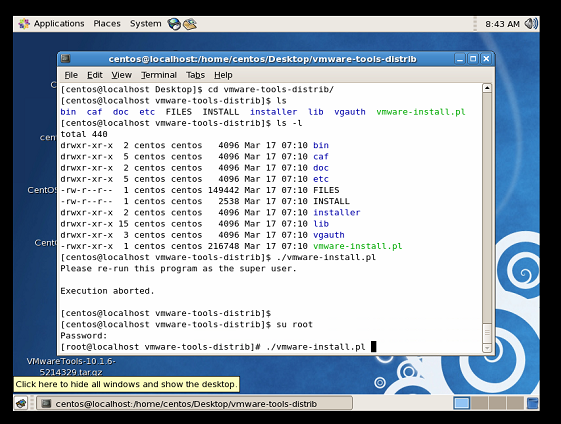Click the 'Password:' prompt line
Screen dimensions: 561x424
[84, 336]
